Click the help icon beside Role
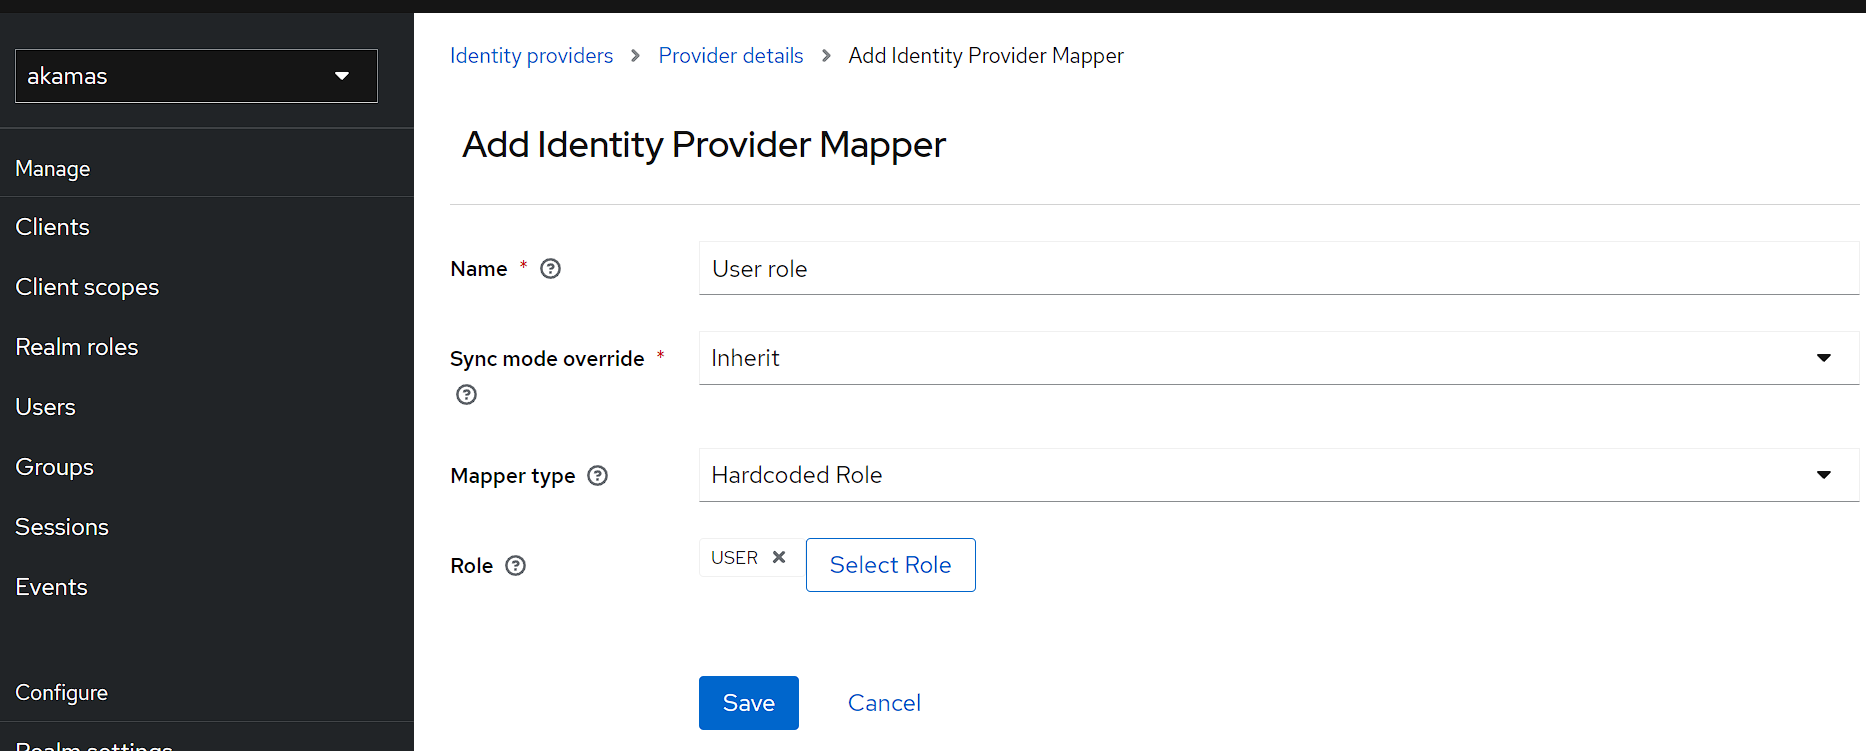The width and height of the screenshot is (1866, 751). tap(515, 566)
